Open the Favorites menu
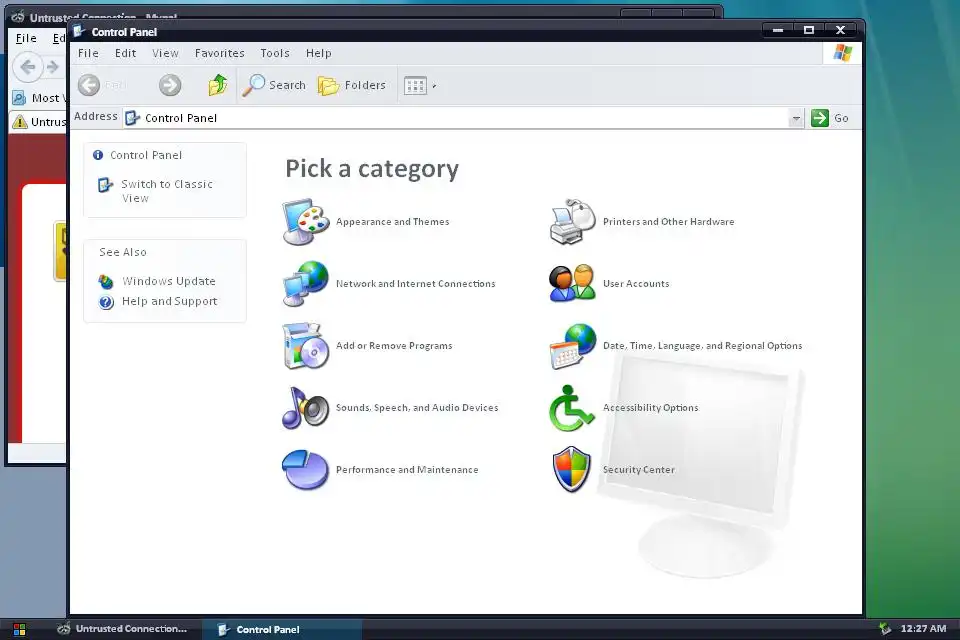Screen dimensions: 960x640 click(220, 53)
